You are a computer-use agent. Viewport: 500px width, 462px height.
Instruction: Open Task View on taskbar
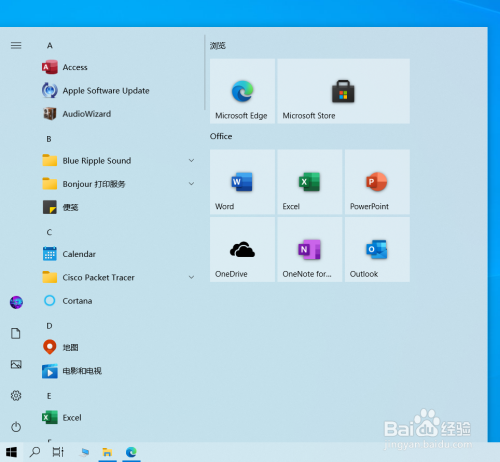[58, 452]
